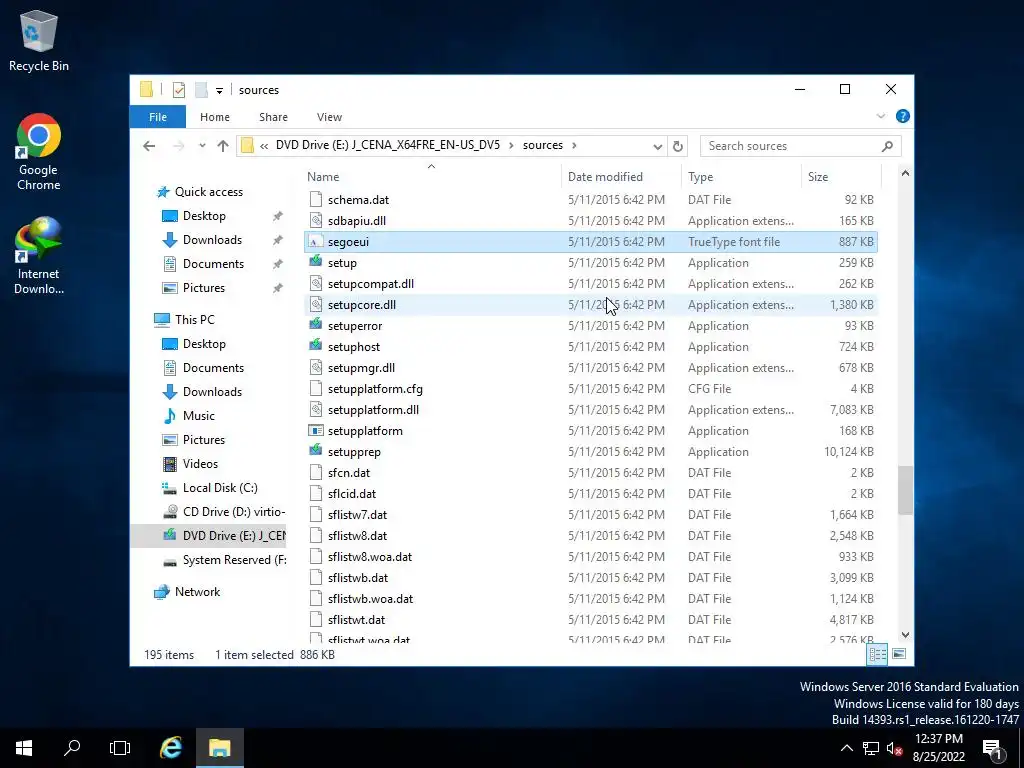Select the setup application icon
The width and height of the screenshot is (1024, 768).
316,263
